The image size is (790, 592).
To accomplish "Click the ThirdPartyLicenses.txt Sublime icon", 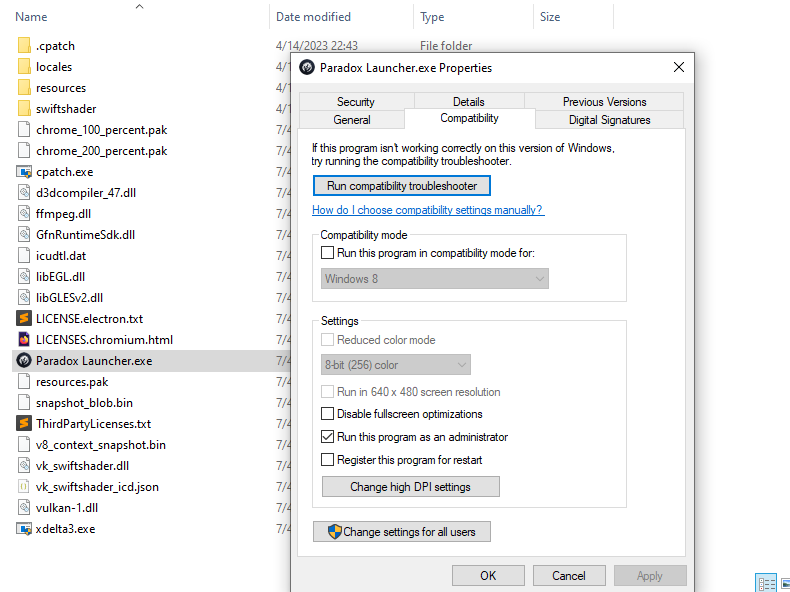I will 24,424.
